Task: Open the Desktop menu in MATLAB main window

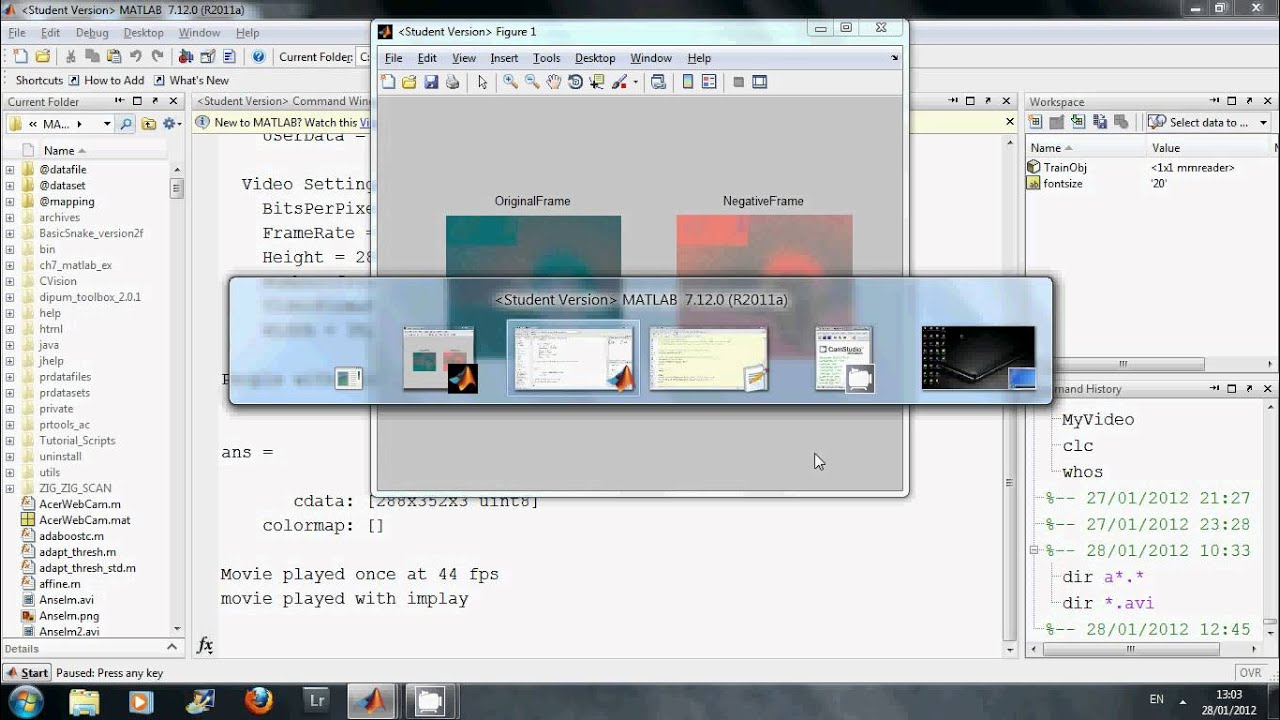Action: pyautogui.click(x=143, y=33)
